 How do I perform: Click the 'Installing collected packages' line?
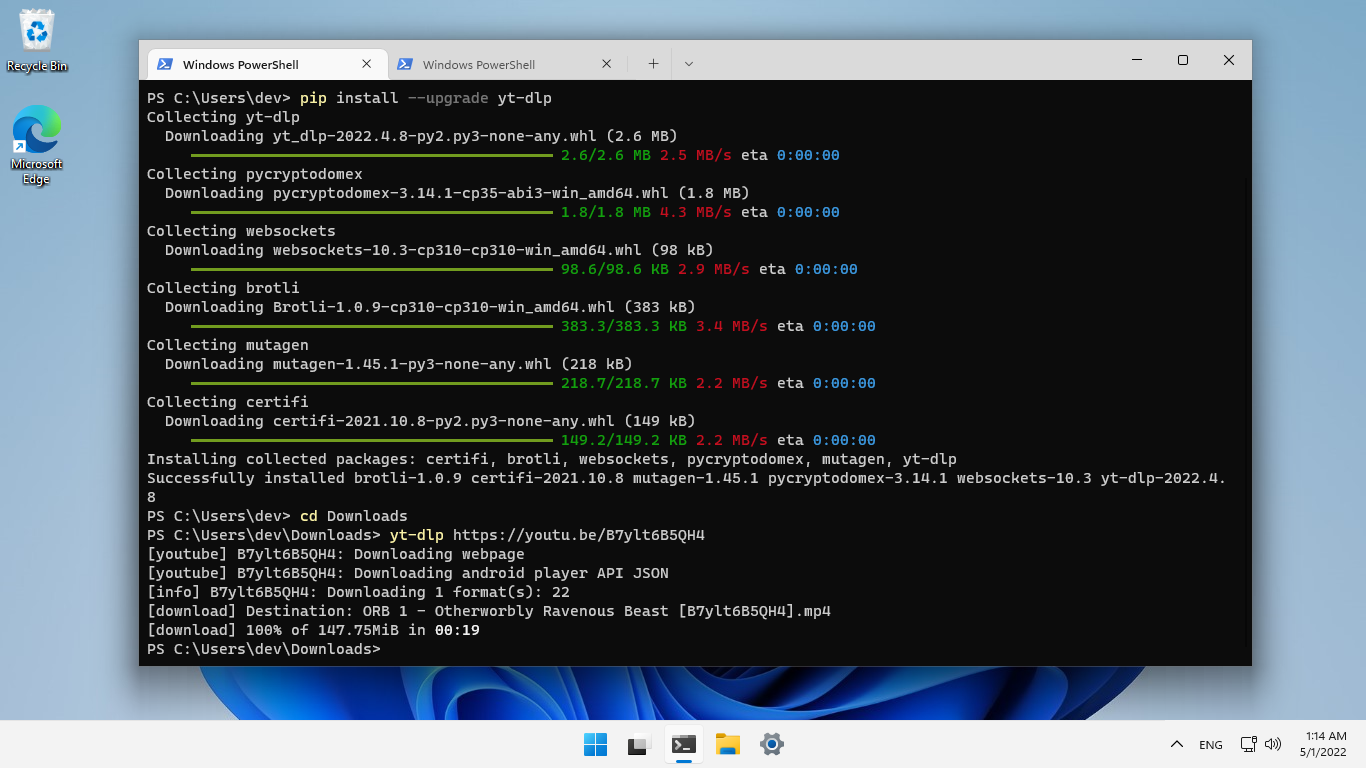pos(551,459)
